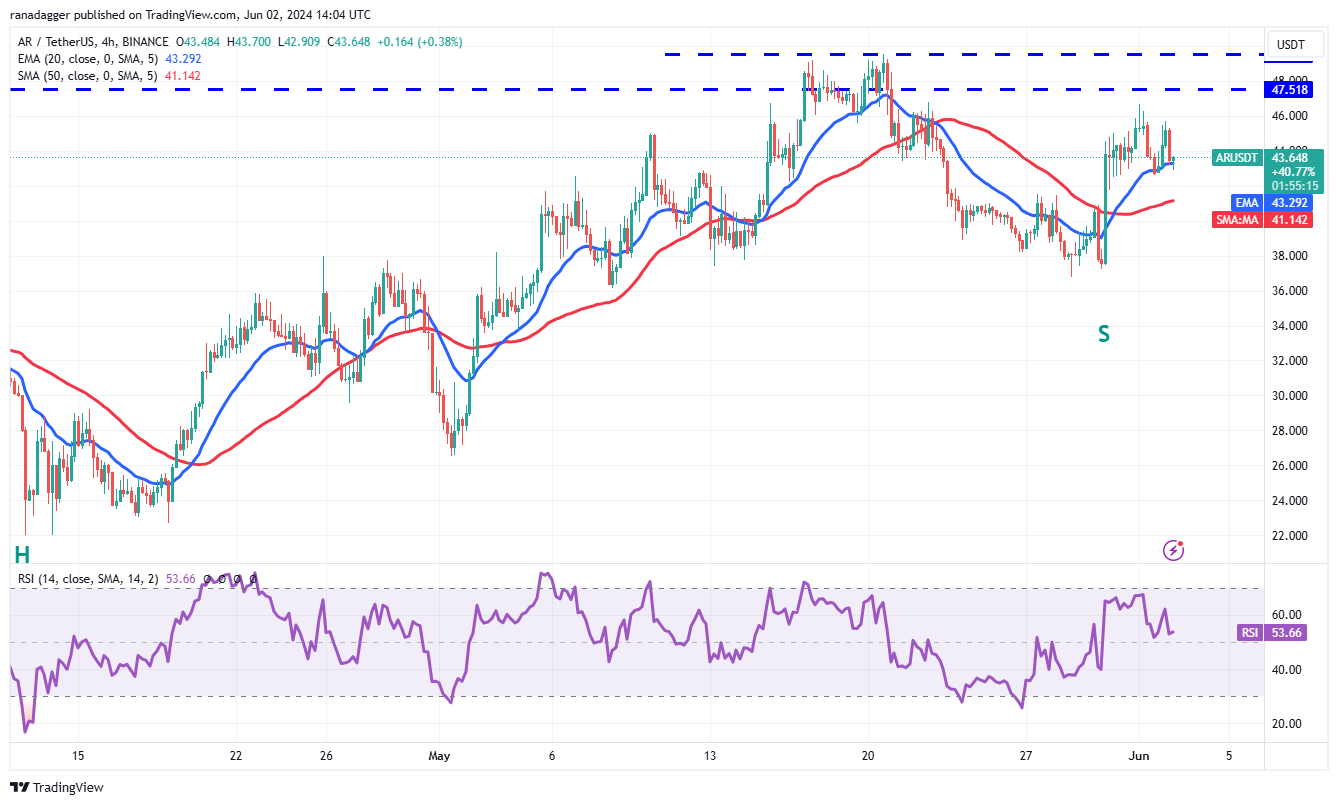This screenshot has height=805, width=1338.
Task: Open the USDT currency selector
Action: (x=1291, y=44)
